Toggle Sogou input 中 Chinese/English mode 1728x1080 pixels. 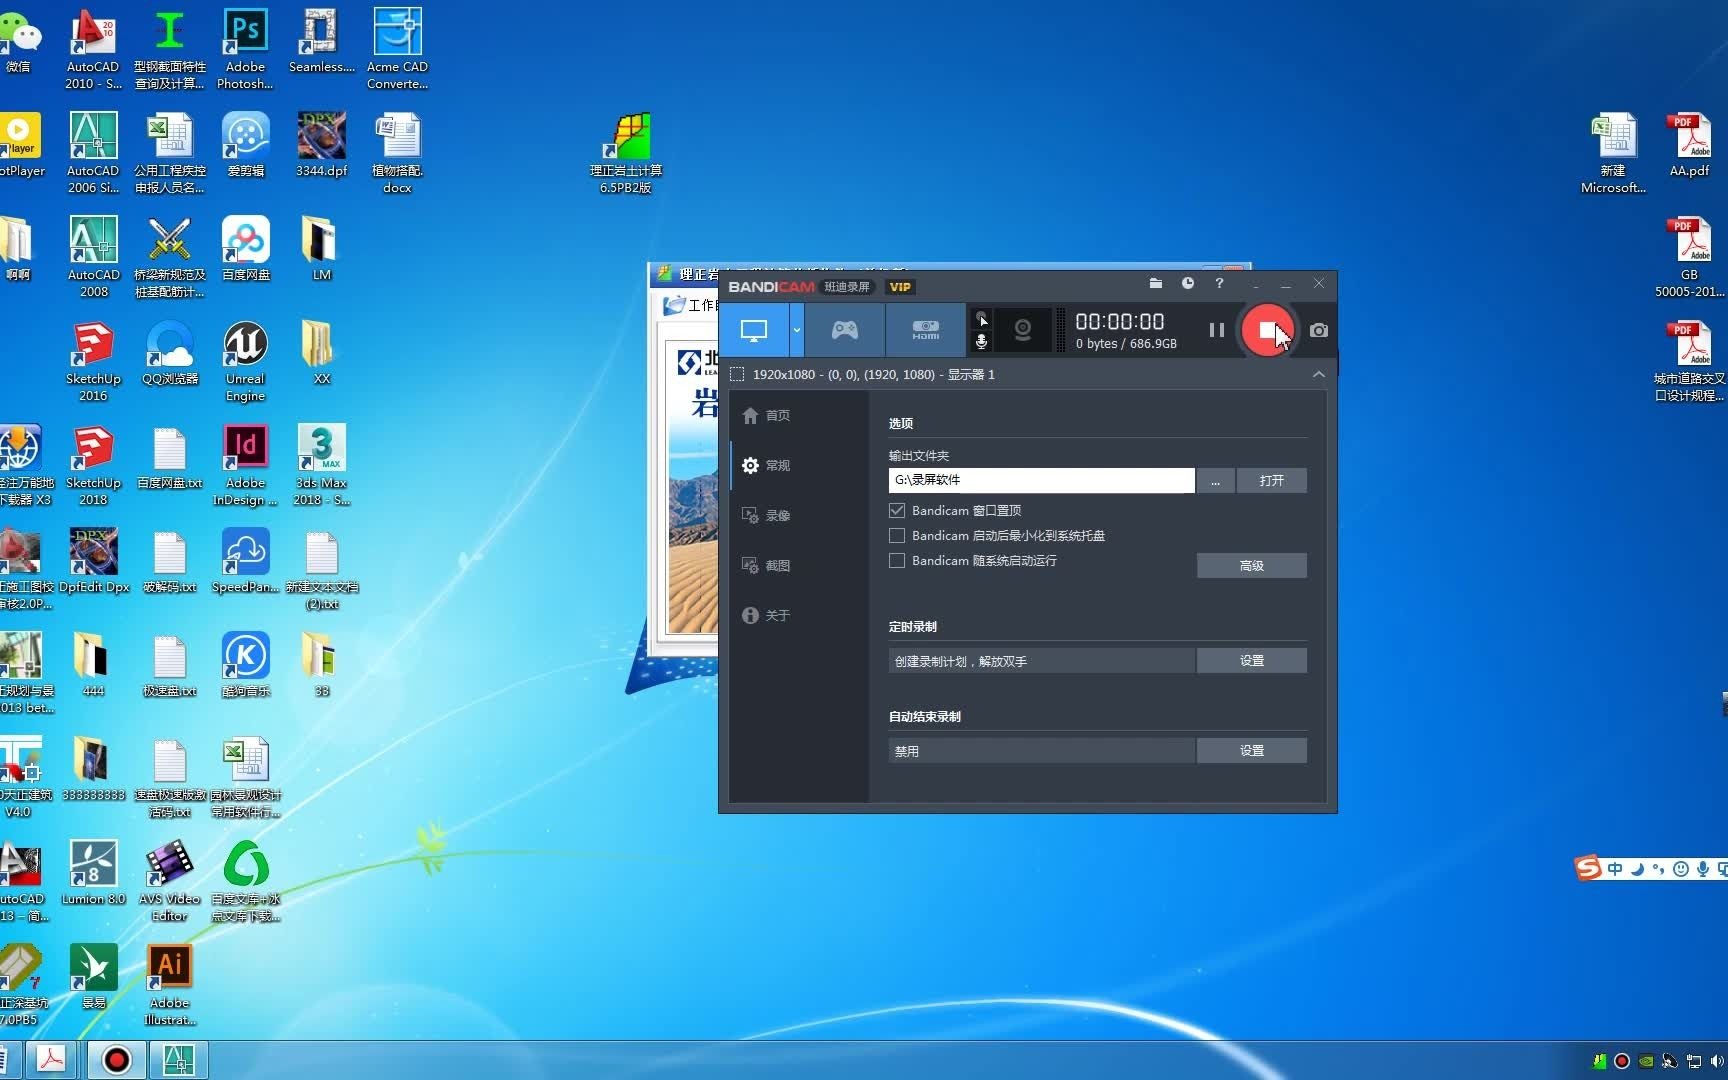point(1615,869)
